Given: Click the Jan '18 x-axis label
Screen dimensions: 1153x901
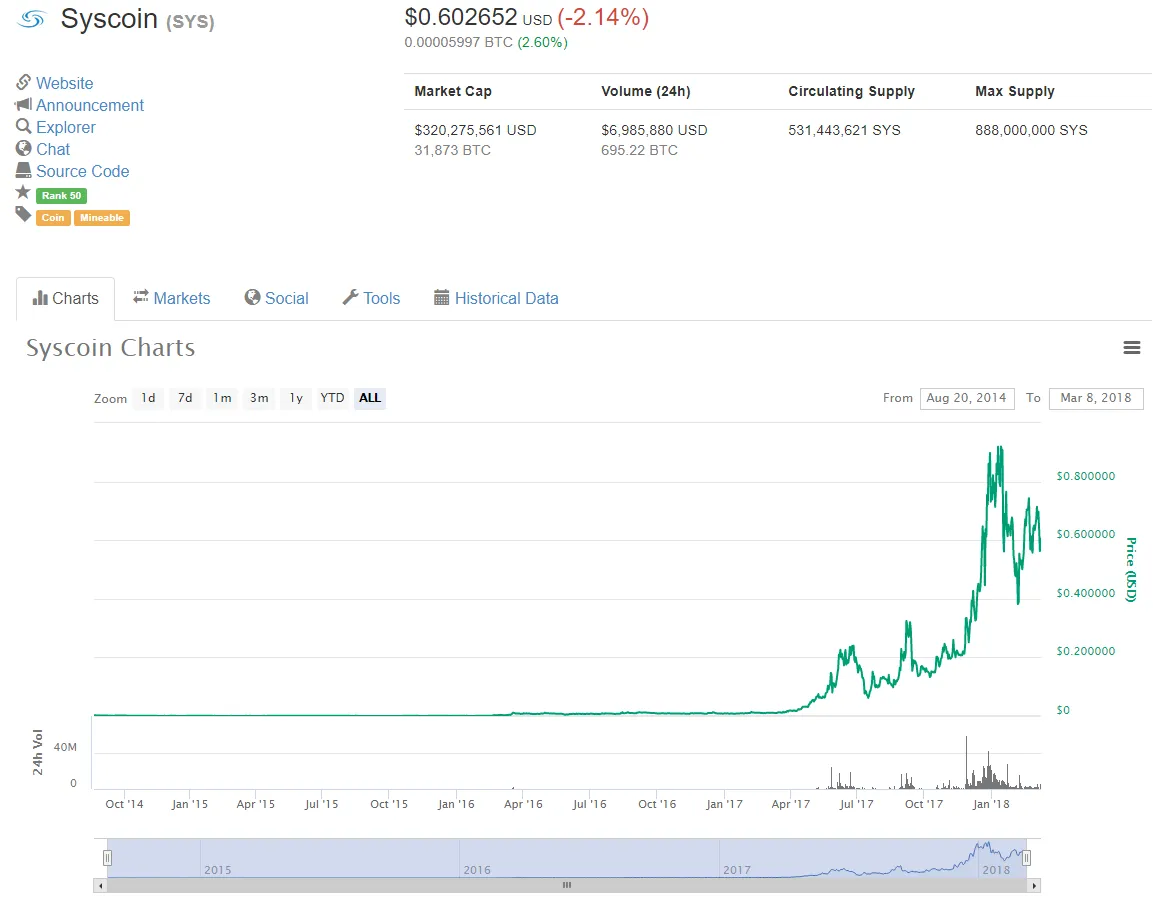Looking at the screenshot, I should 990,804.
